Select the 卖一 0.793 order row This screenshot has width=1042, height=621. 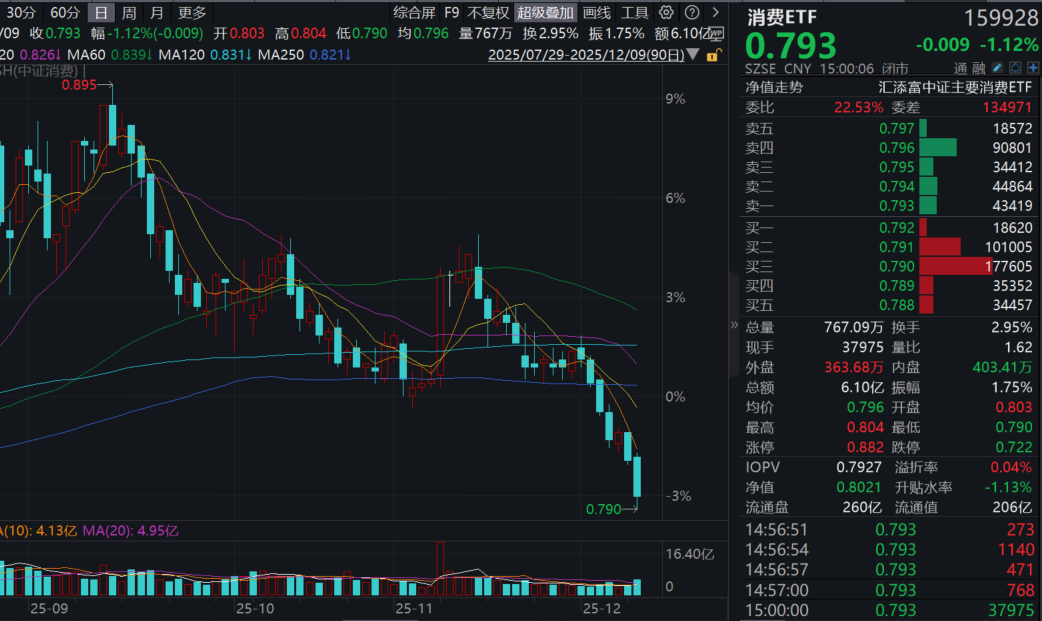889,205
